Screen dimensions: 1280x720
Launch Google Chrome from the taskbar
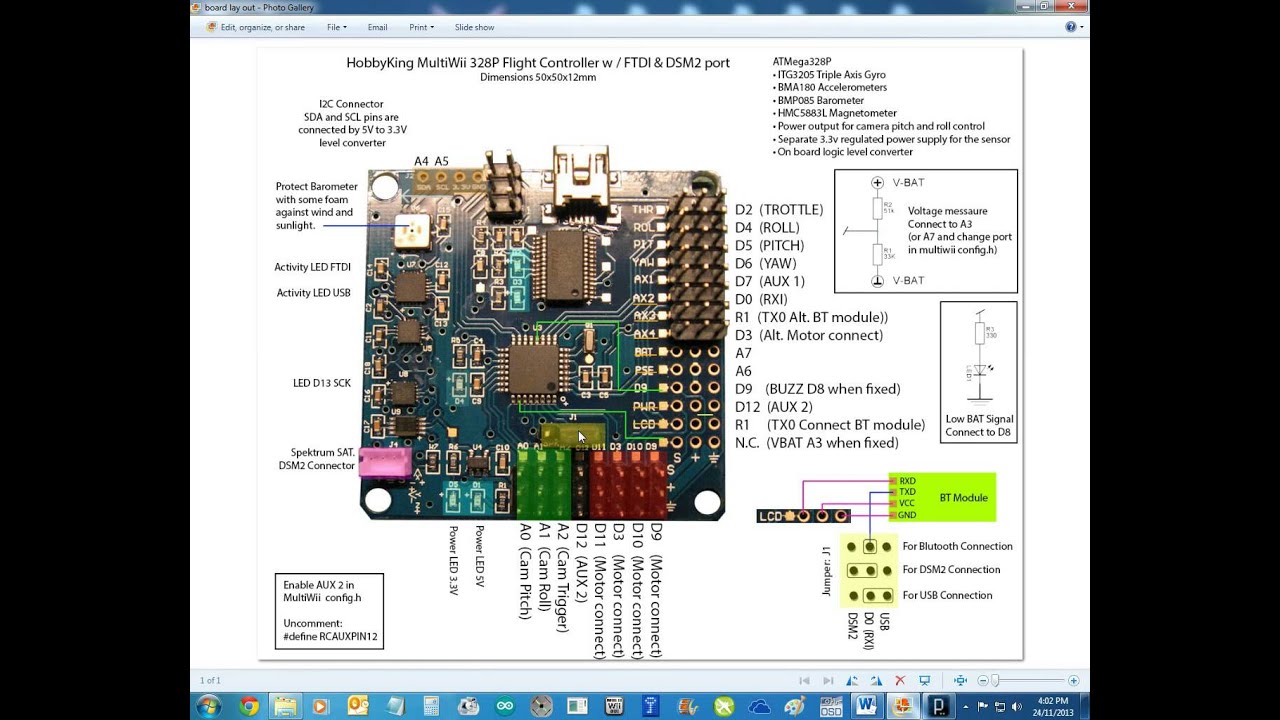pos(249,706)
